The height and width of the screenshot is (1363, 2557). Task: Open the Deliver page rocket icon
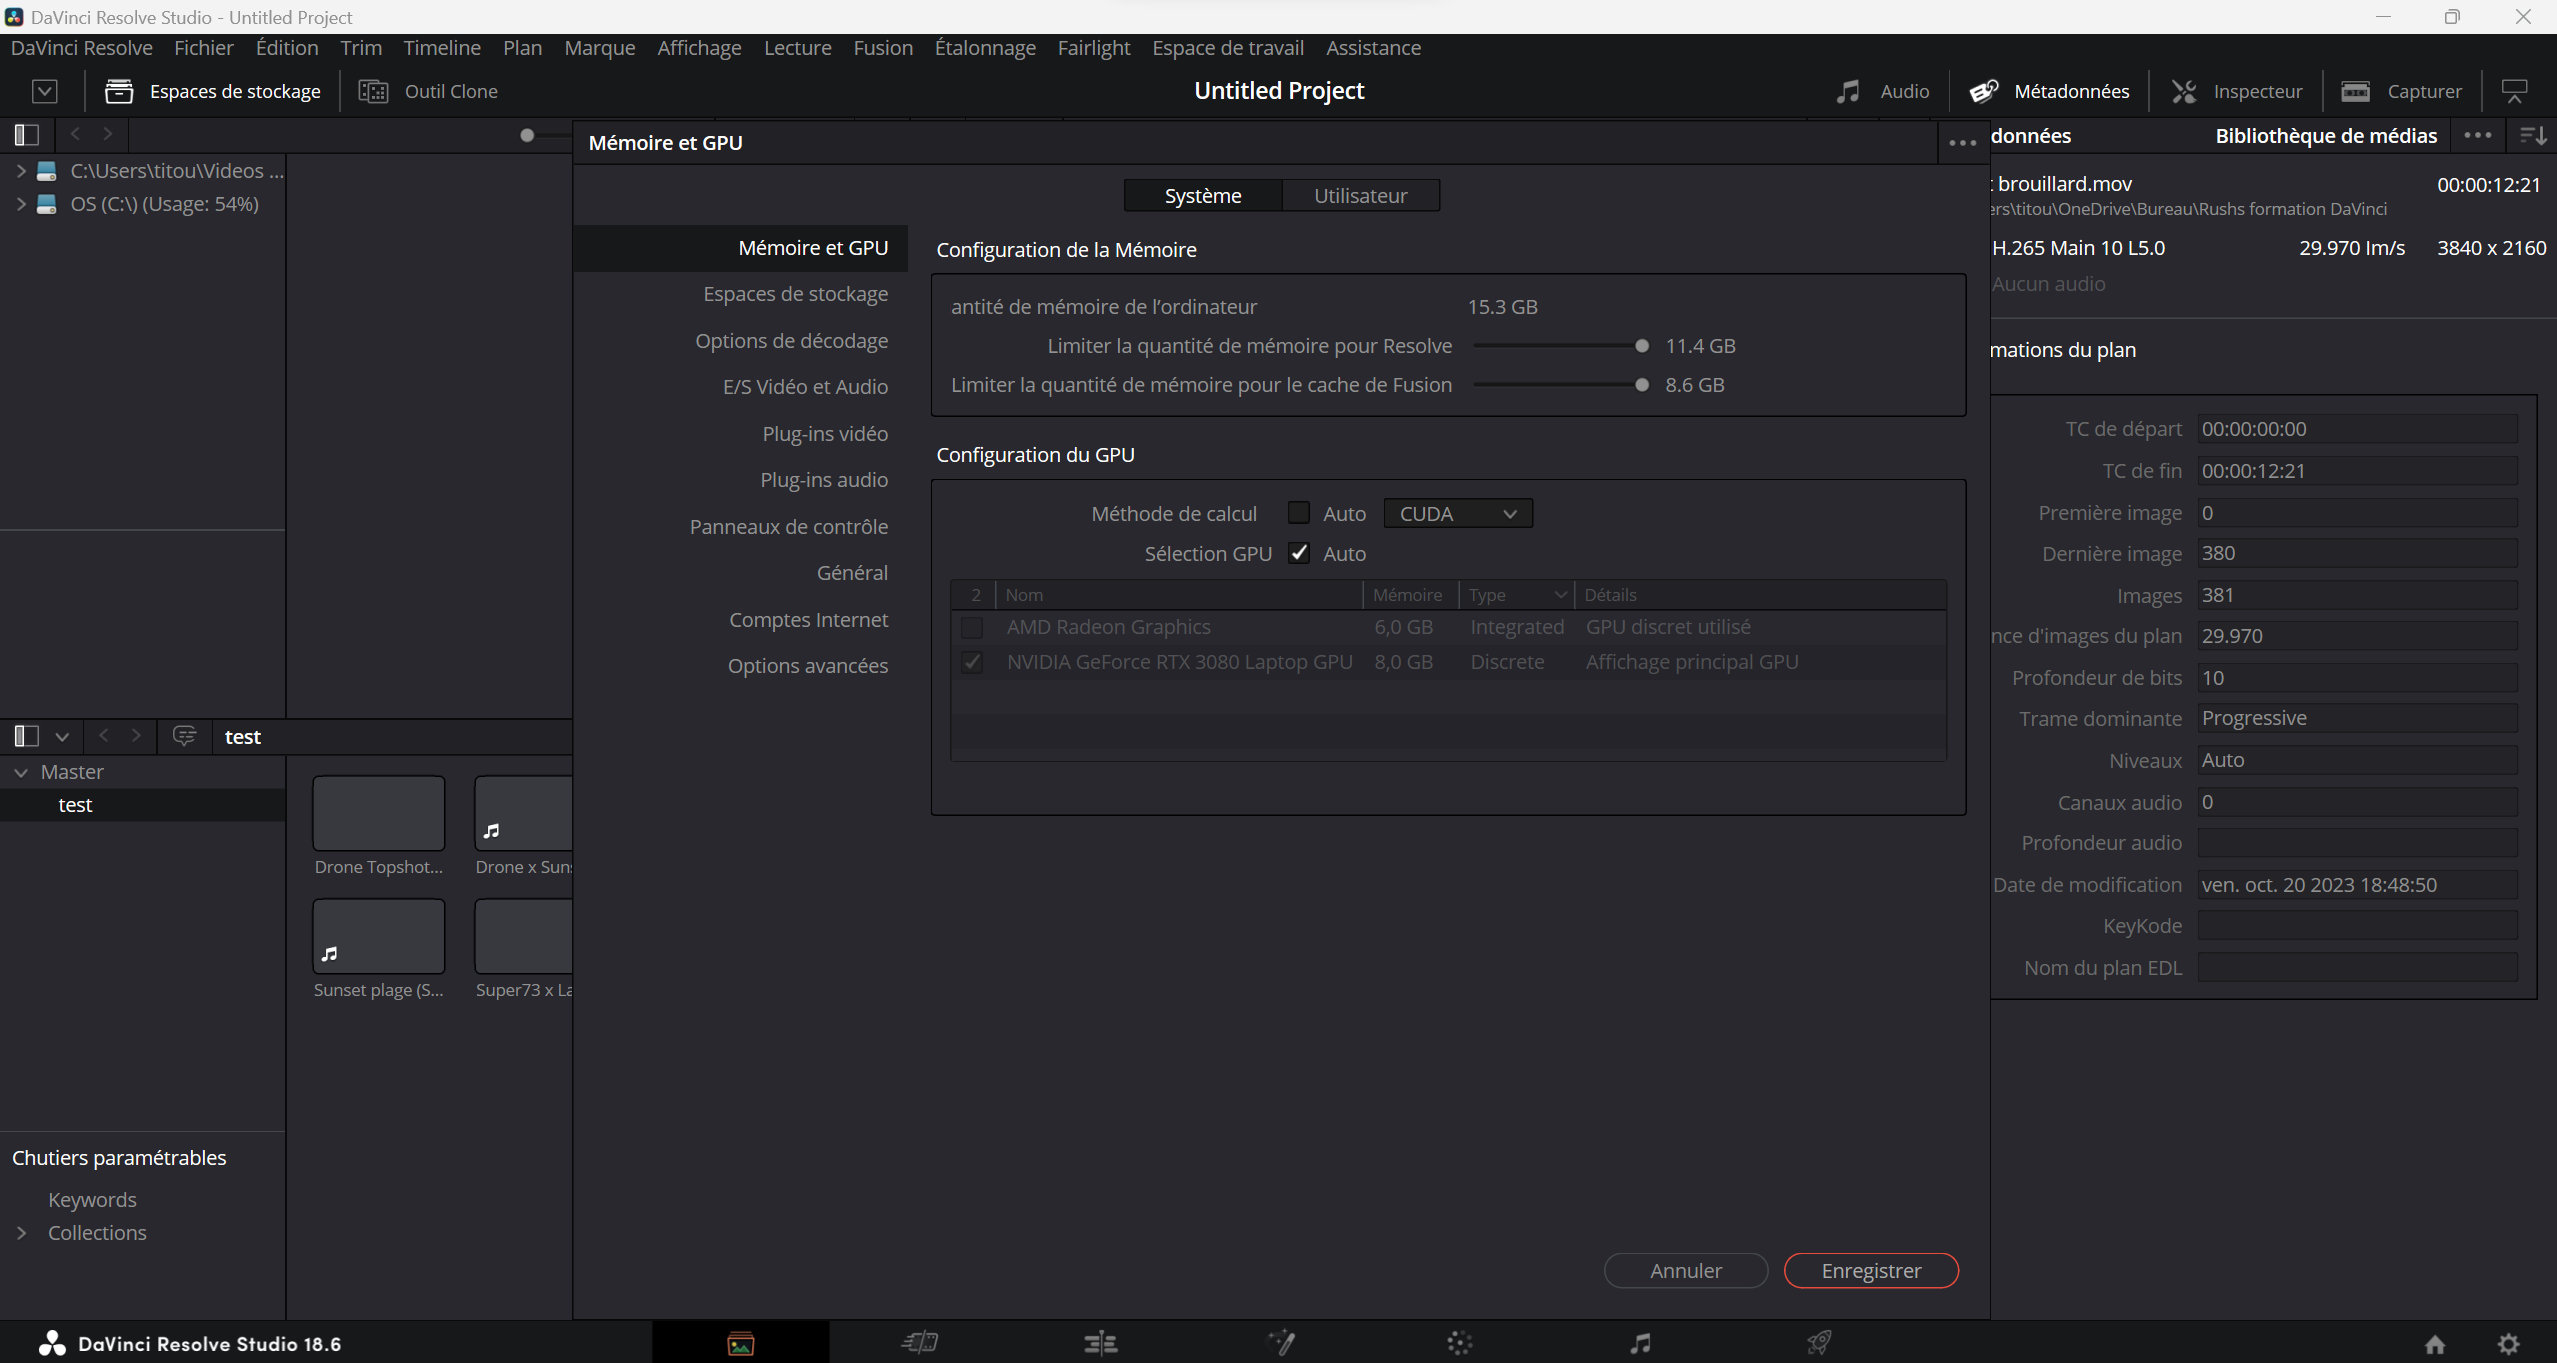tap(1819, 1343)
